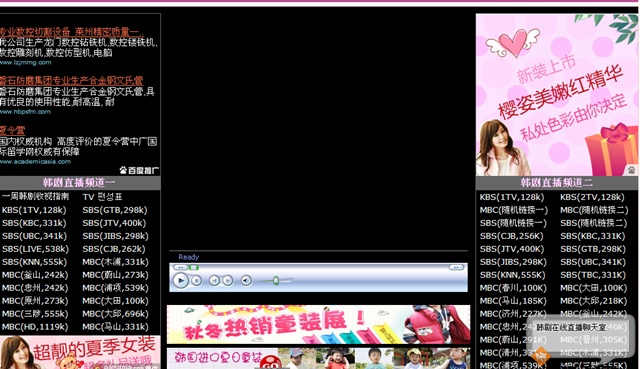
Task: Mute the player's sound
Action: (x=246, y=280)
